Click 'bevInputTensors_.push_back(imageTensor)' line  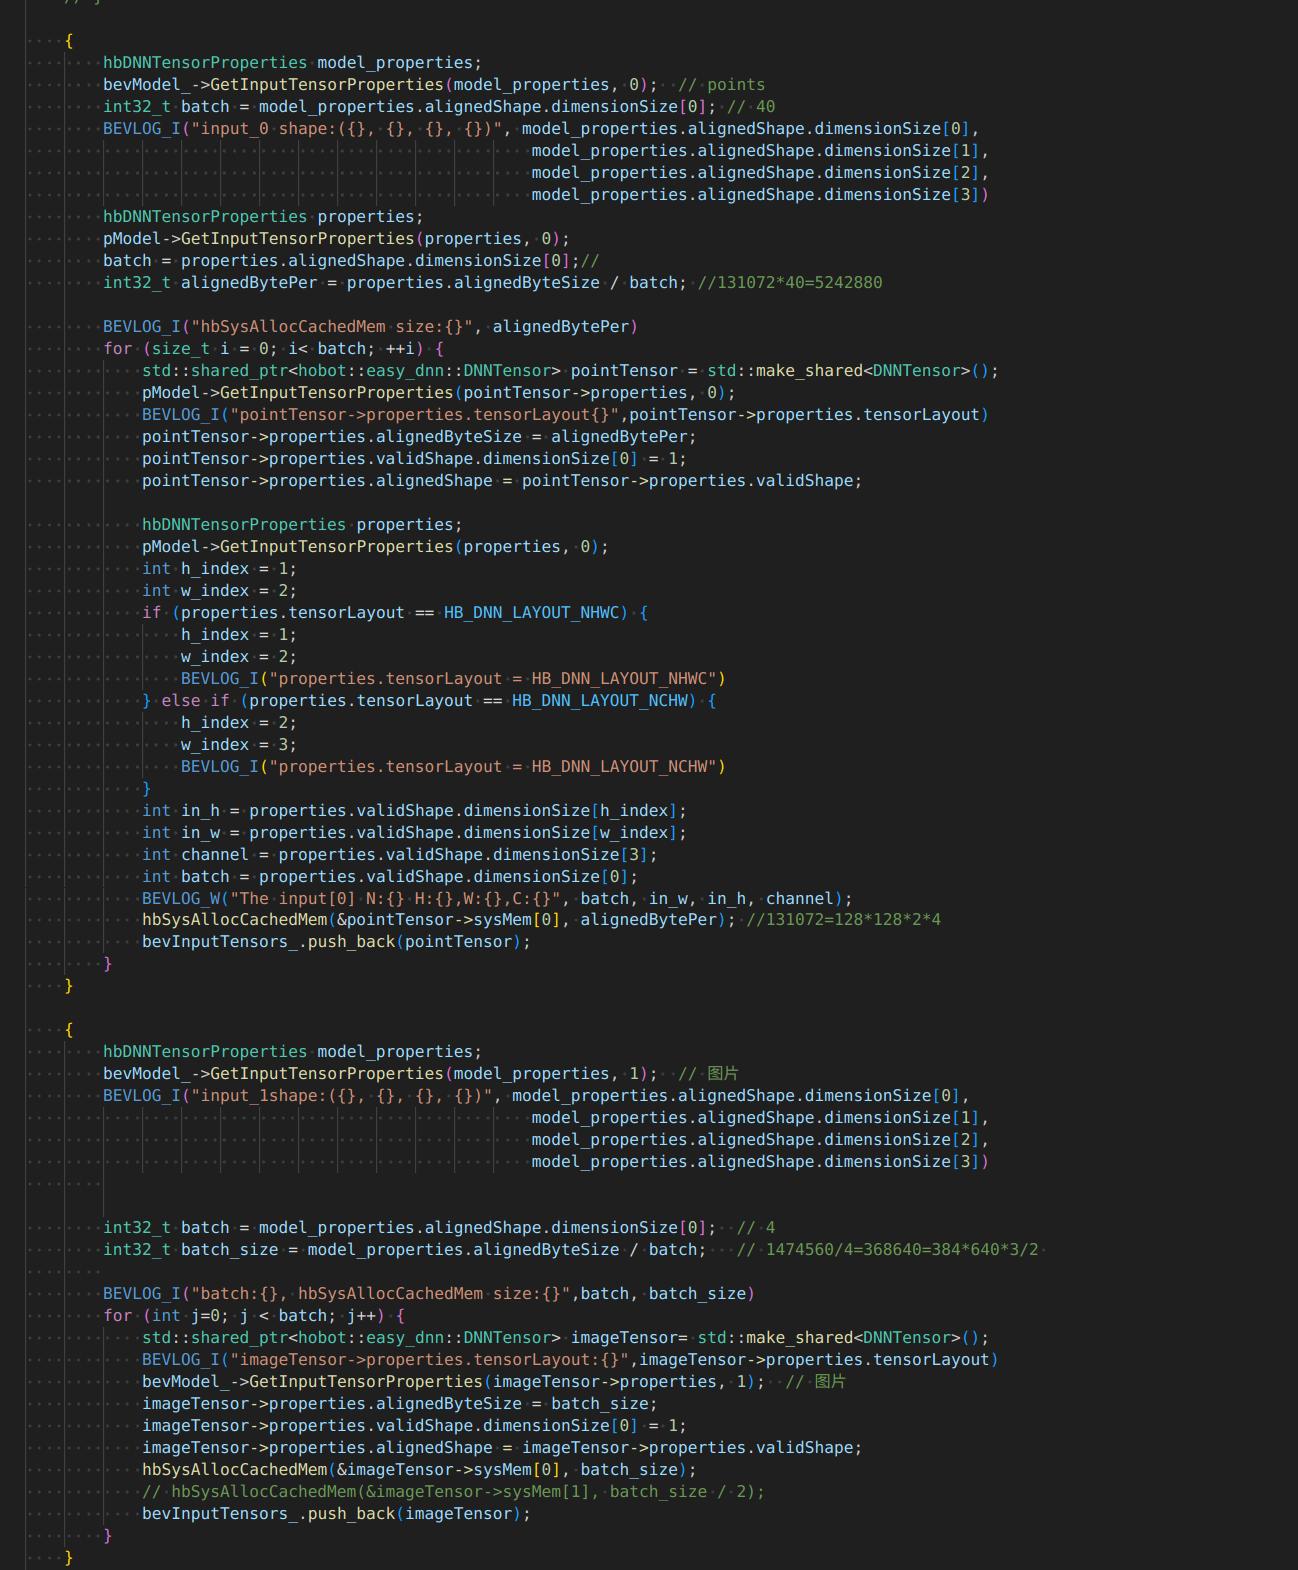(336, 1514)
